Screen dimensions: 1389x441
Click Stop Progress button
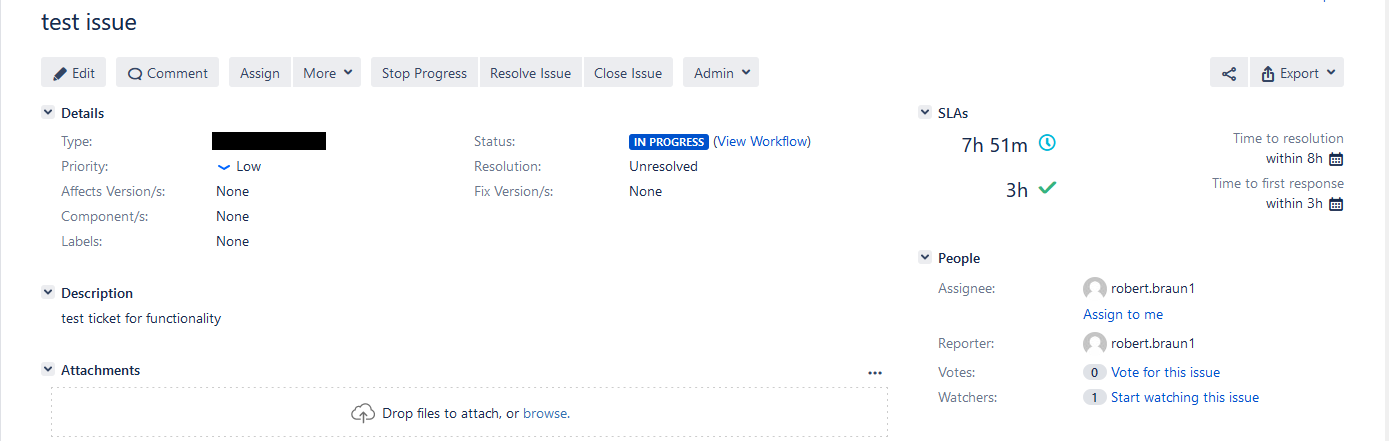tap(424, 73)
